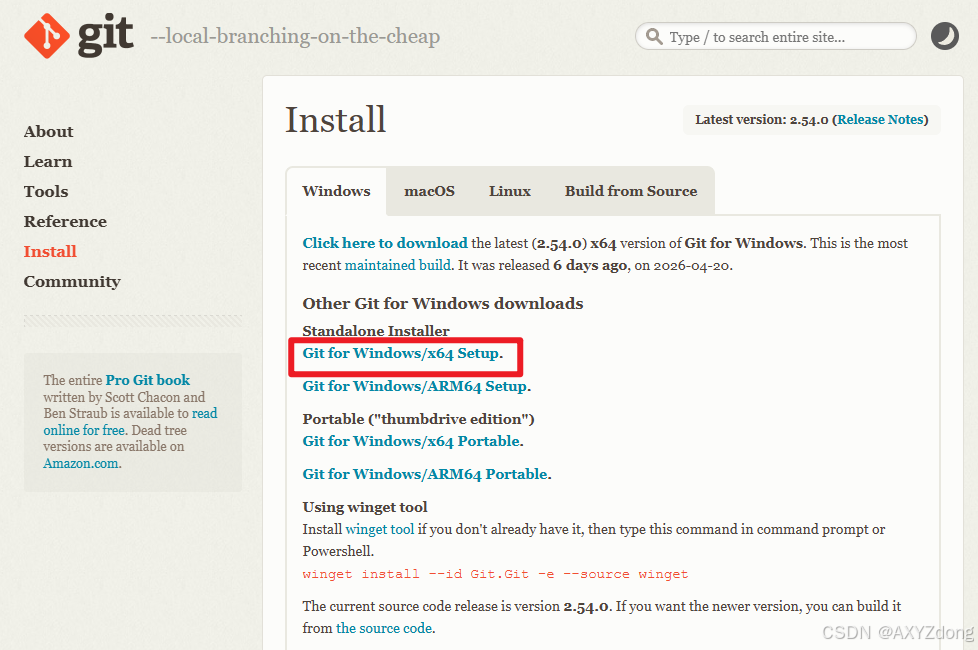This screenshot has height=650, width=978.
Task: Click the git wordmark text logo
Action: point(105,36)
